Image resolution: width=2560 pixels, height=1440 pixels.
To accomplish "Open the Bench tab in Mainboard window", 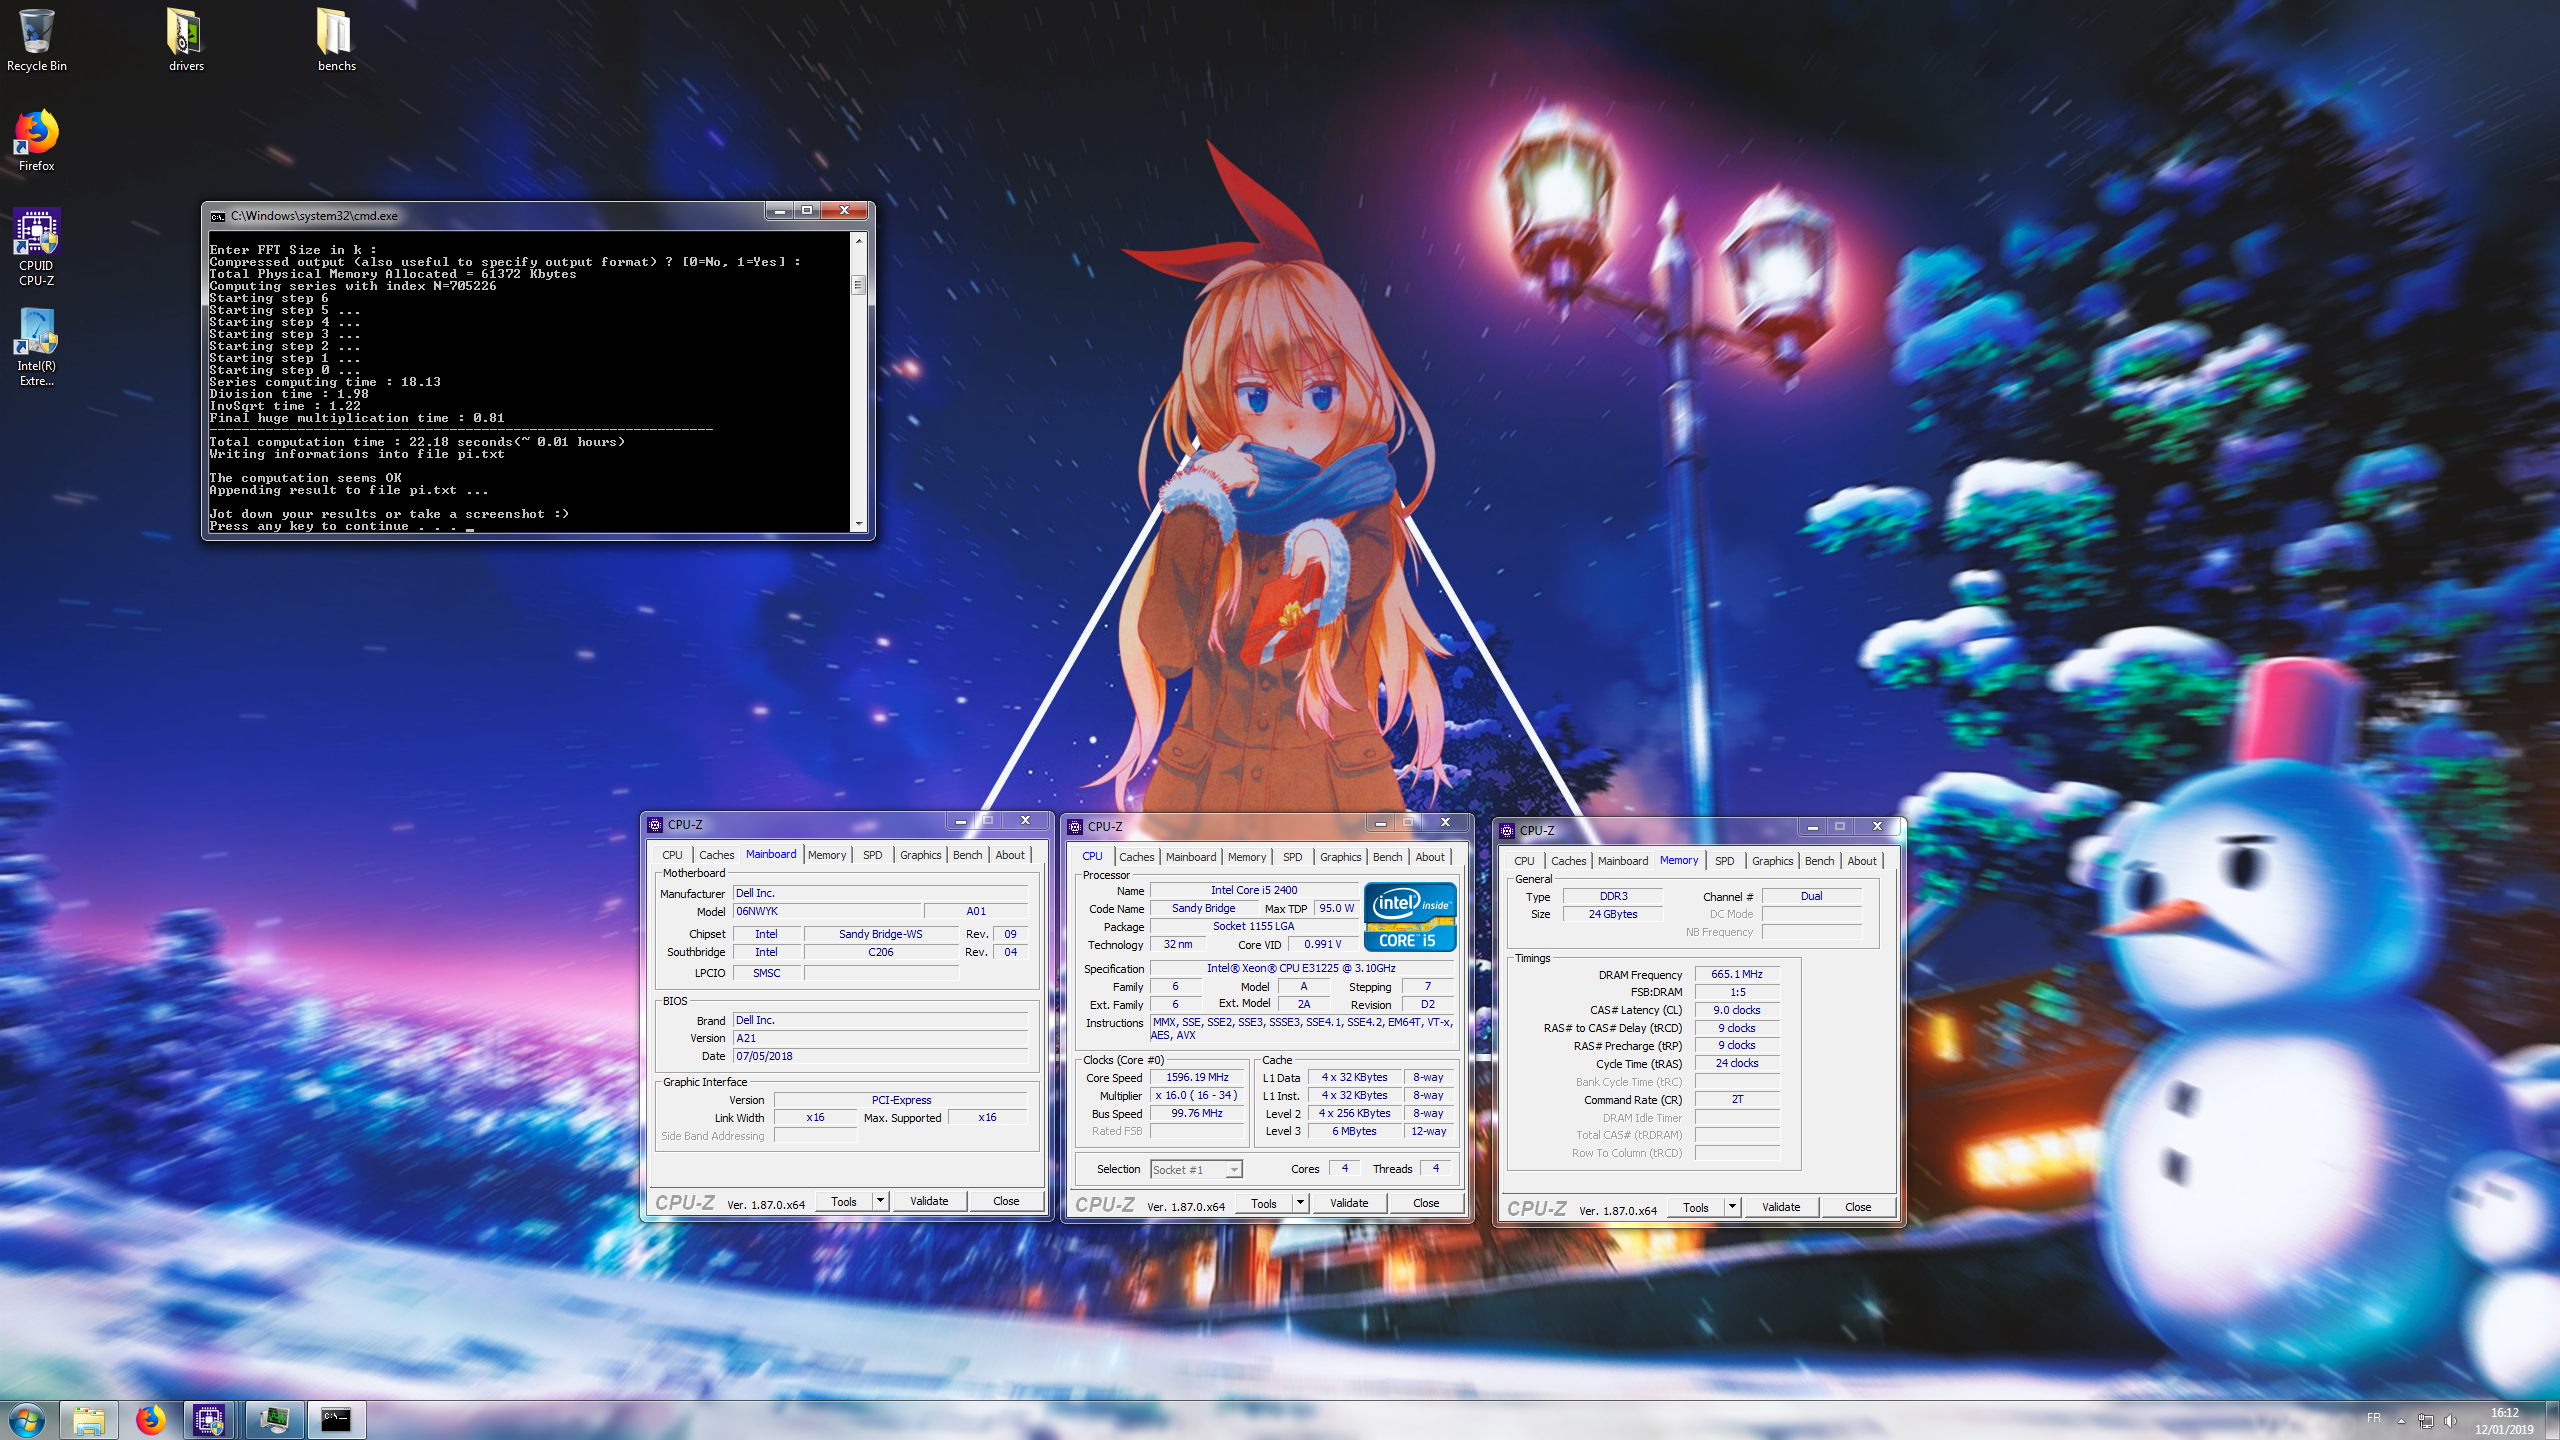I will pos(967,855).
